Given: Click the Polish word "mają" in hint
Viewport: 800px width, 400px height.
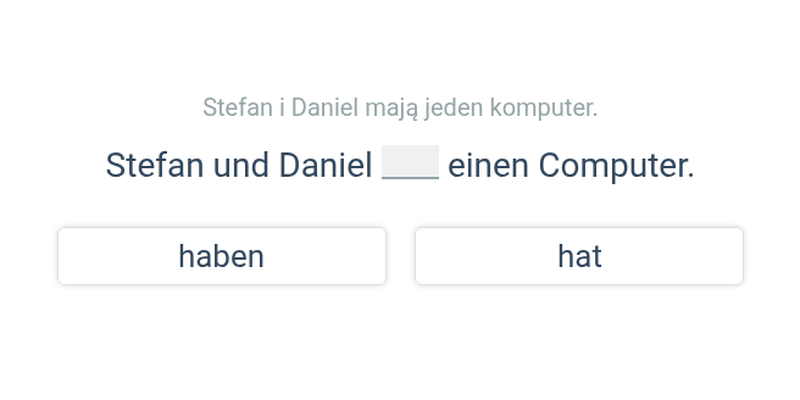Looking at the screenshot, I should pos(392,109).
